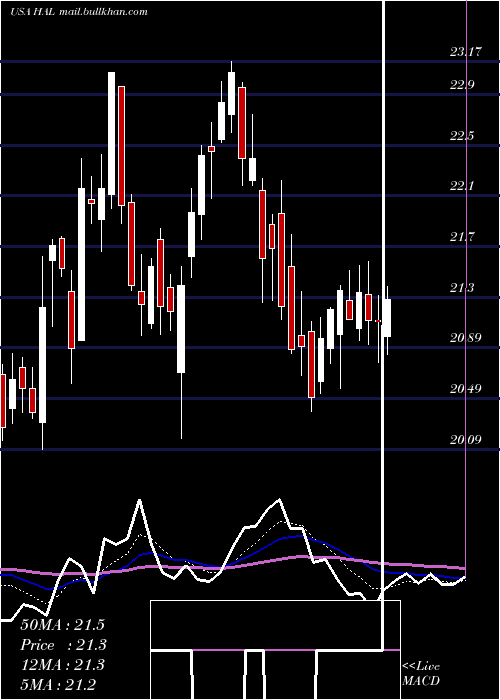Click the tall white candlestick reaching above 22.9
This screenshot has width=500, height=700.
tap(111, 133)
